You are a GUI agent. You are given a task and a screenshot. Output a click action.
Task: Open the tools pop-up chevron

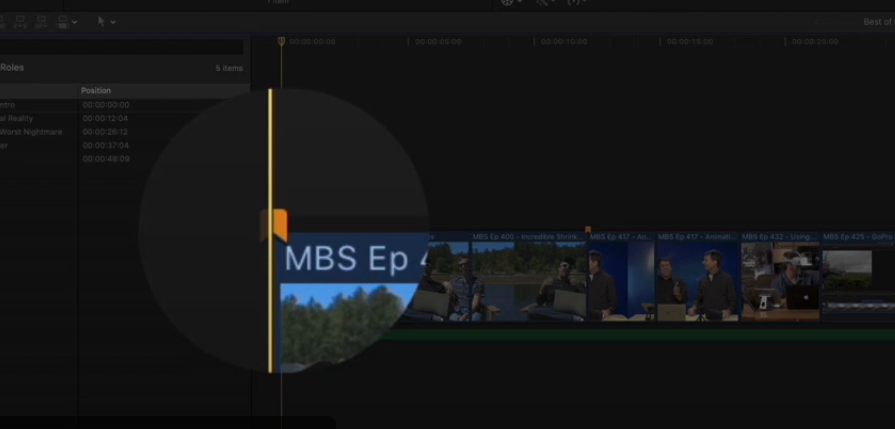click(112, 22)
